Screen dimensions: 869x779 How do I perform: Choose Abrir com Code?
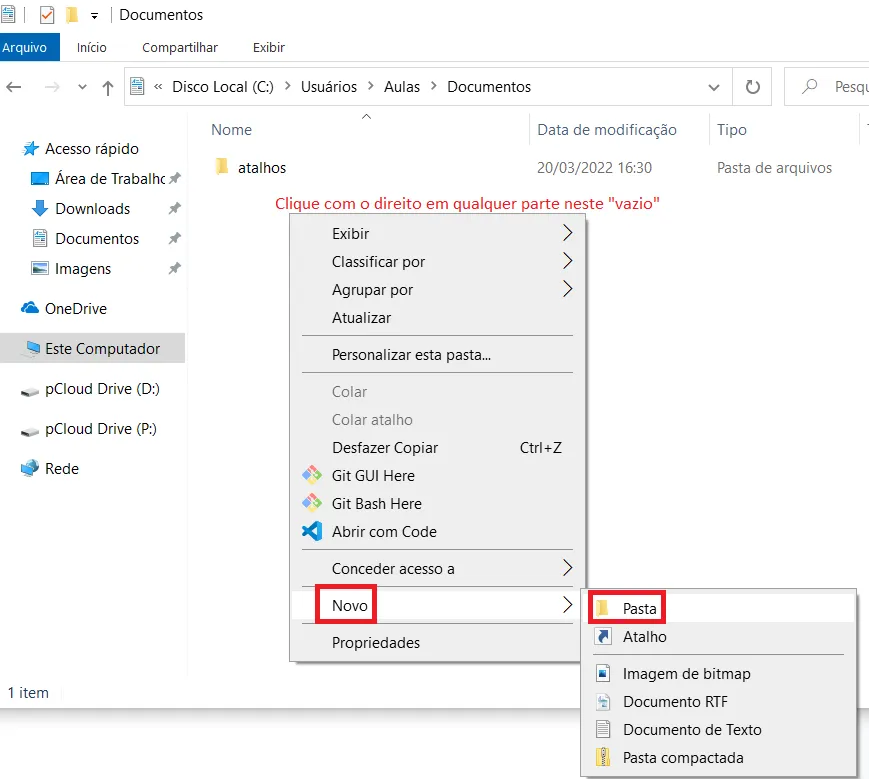click(x=438, y=532)
